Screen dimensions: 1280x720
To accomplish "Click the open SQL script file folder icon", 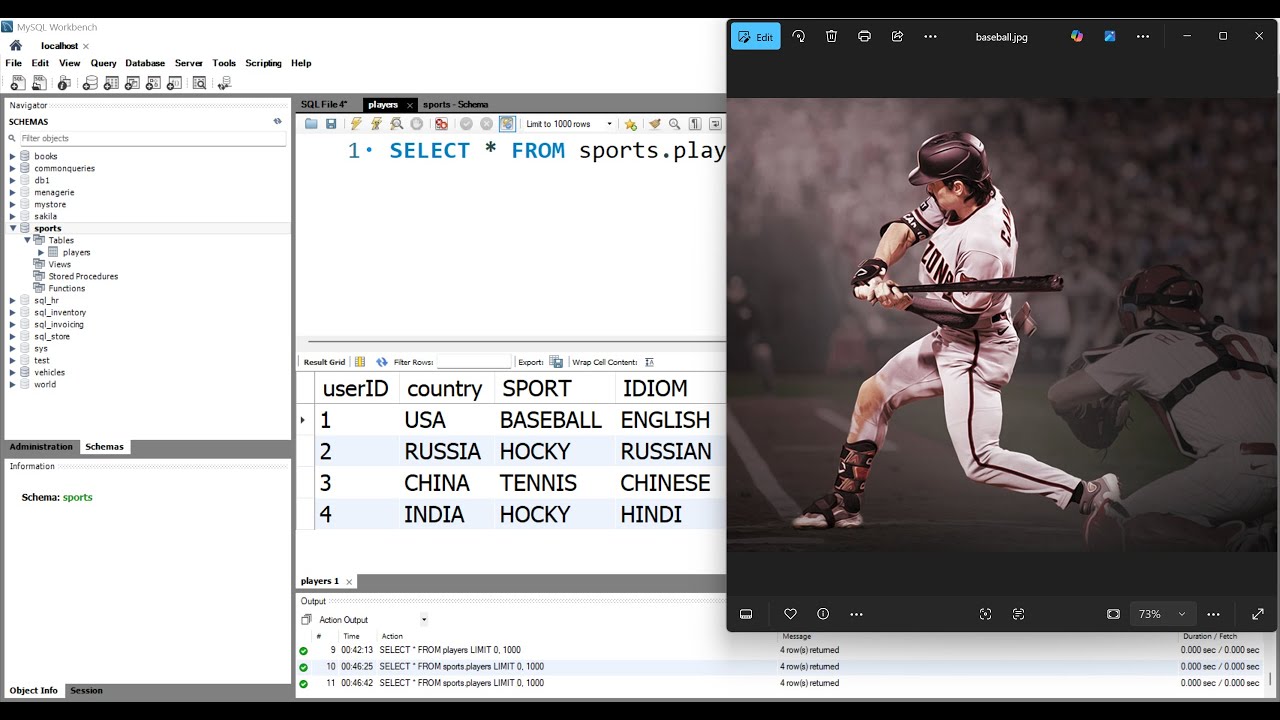I will [311, 124].
